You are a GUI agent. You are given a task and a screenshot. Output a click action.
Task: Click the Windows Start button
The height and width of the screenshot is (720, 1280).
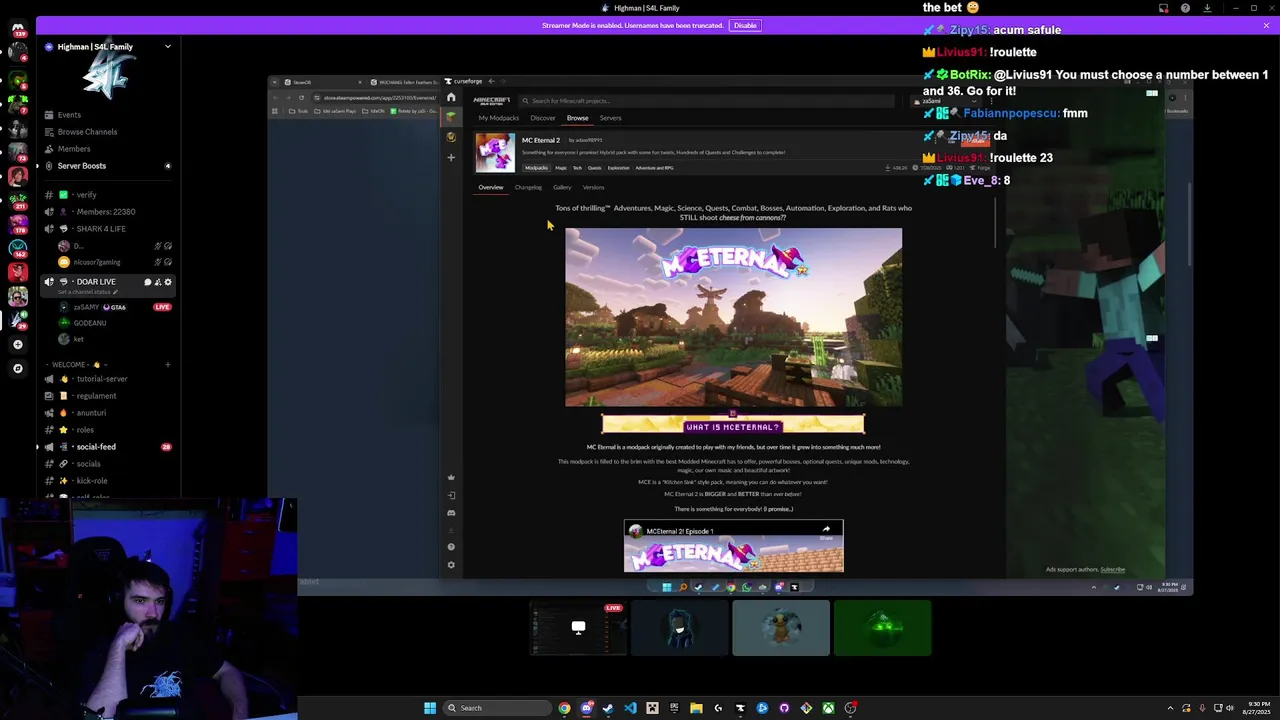point(430,708)
